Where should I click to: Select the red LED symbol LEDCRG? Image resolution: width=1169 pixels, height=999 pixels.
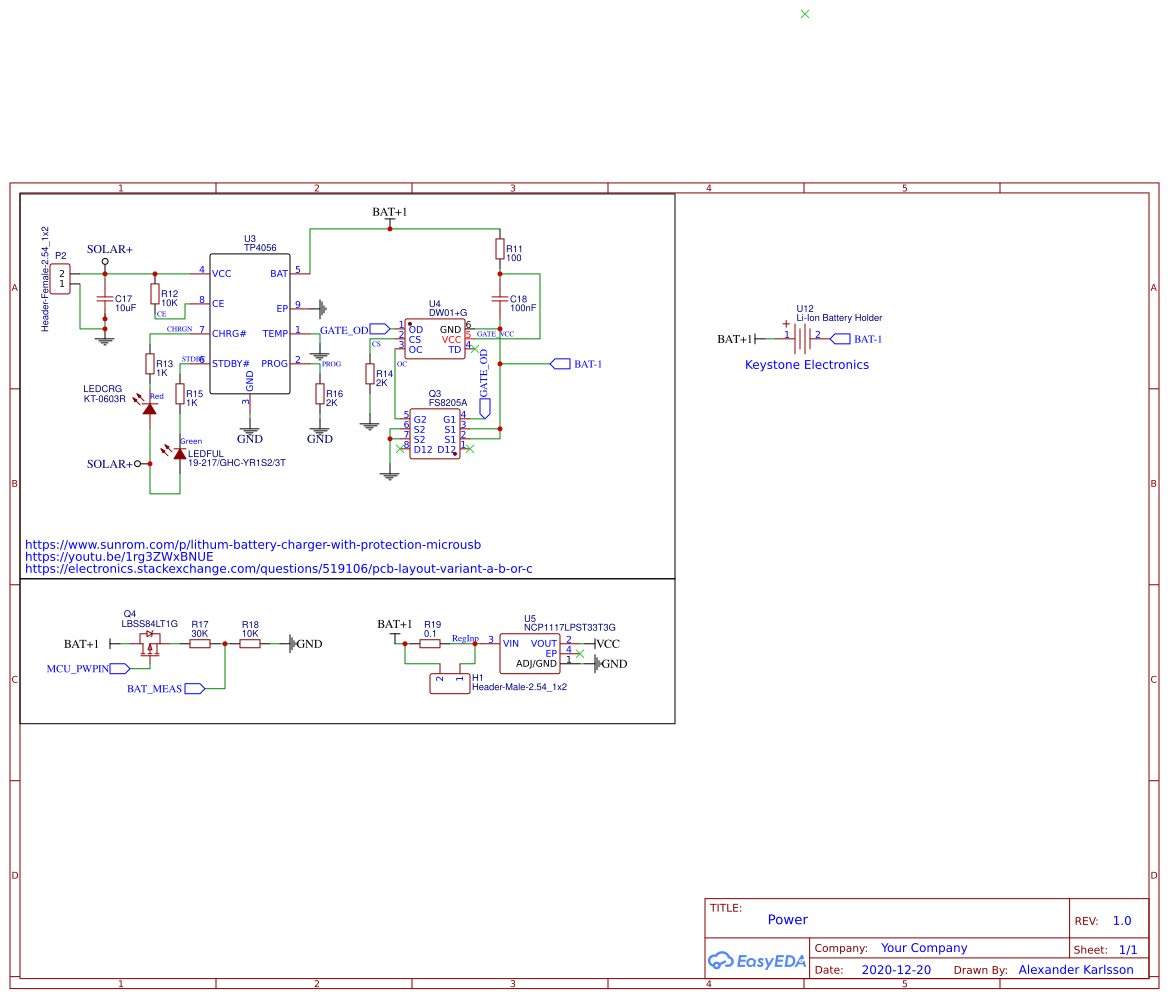point(150,407)
